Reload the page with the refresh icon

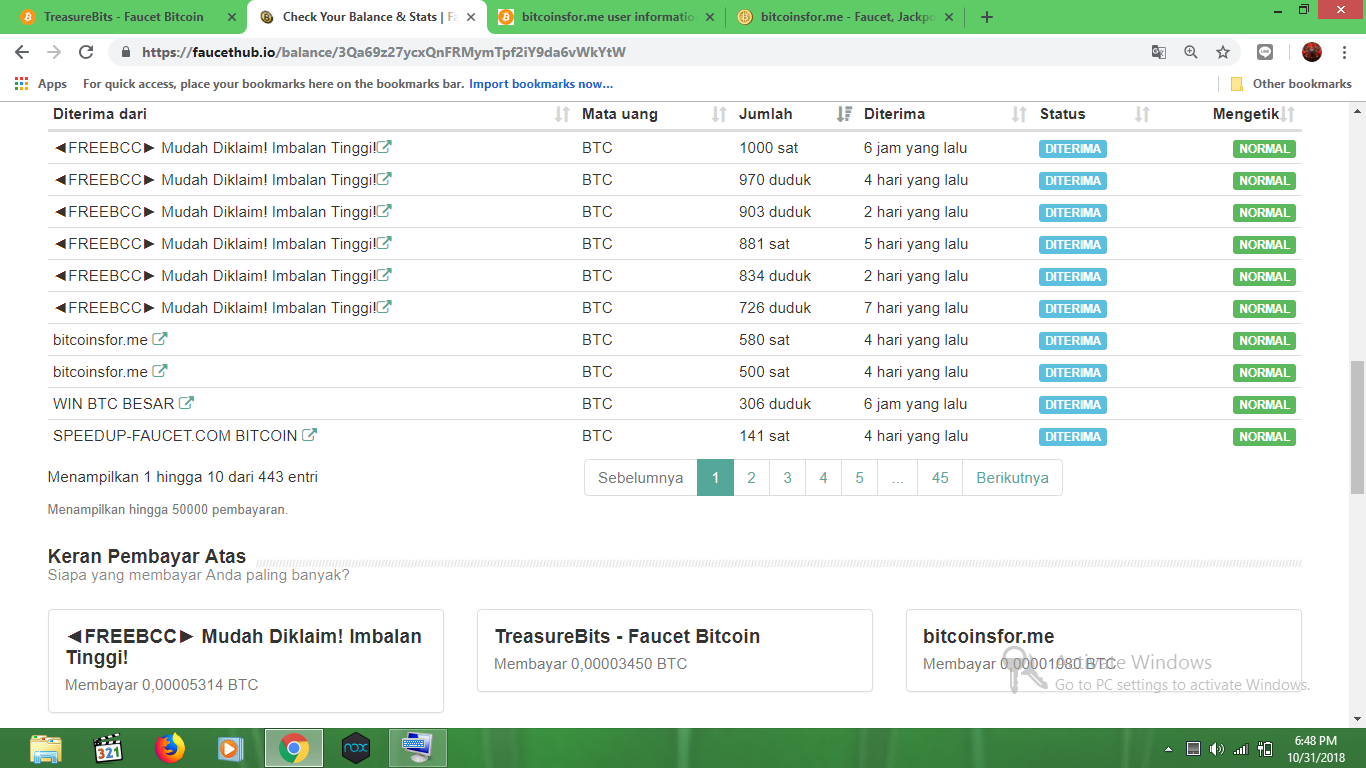click(86, 52)
